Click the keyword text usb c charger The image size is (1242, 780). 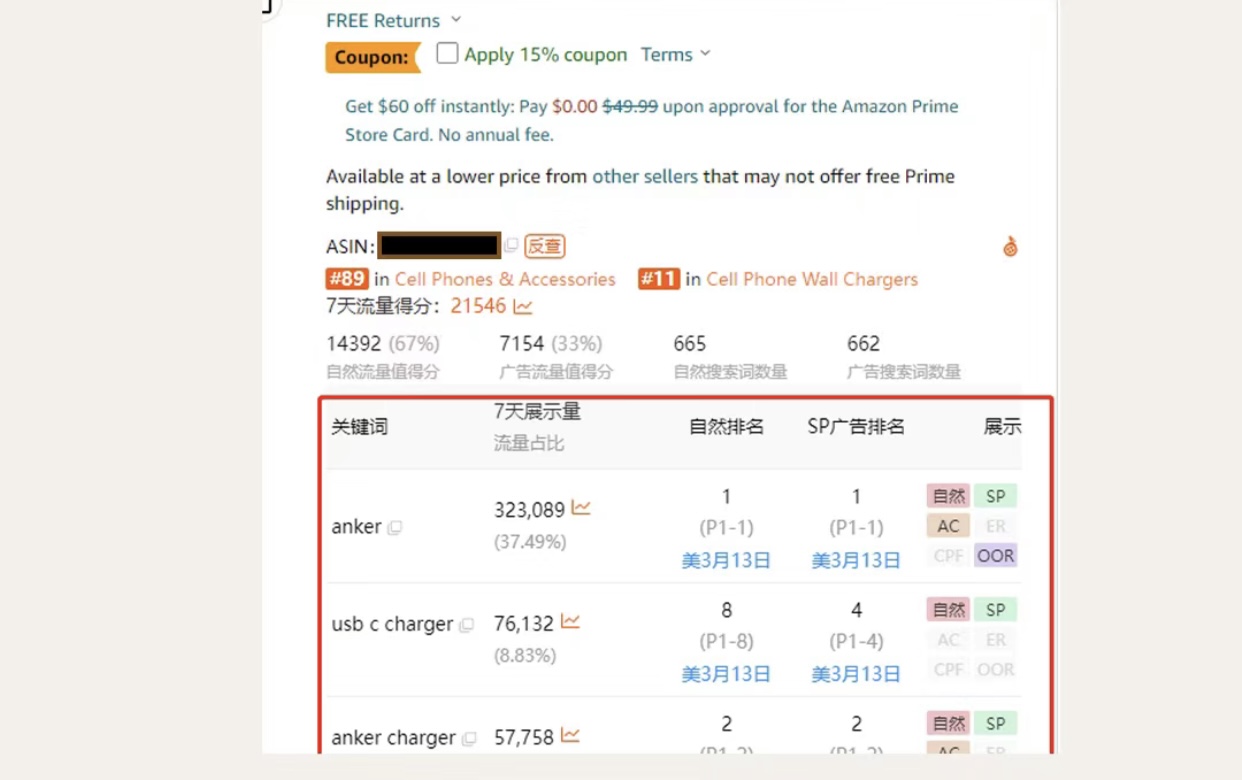(392, 624)
